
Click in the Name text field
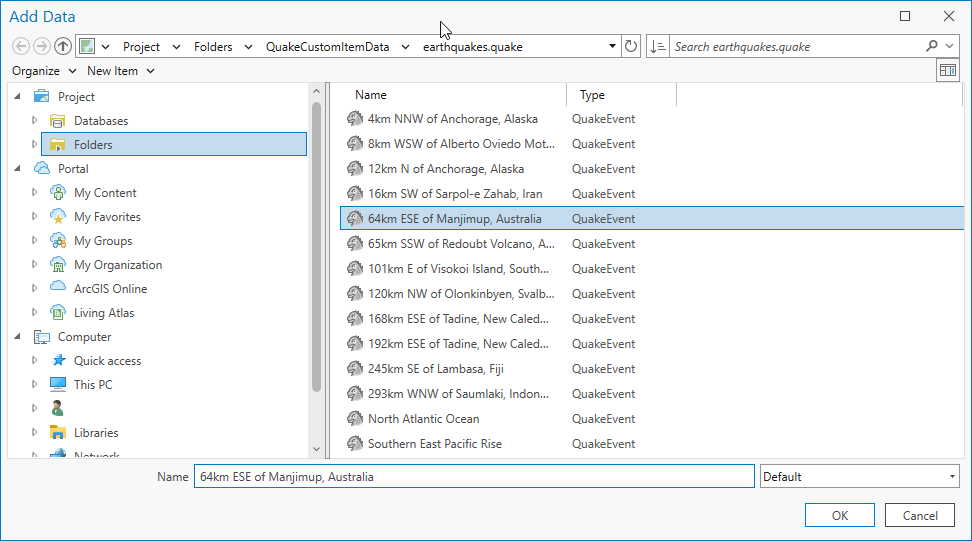click(x=473, y=477)
